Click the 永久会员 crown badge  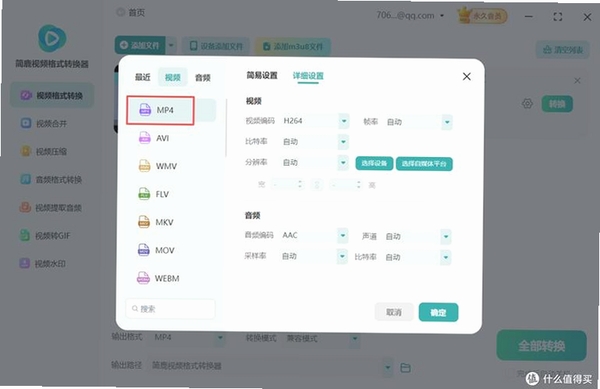coord(483,16)
